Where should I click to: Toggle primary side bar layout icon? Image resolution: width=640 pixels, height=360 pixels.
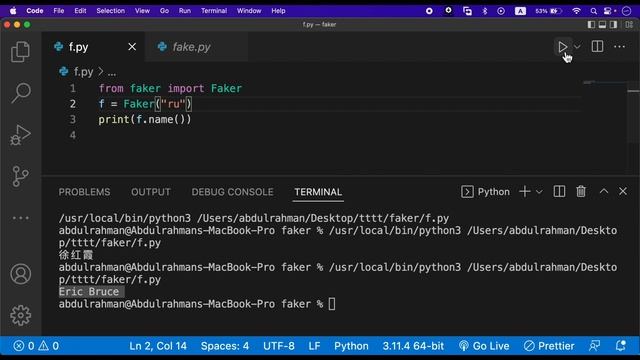(x=591, y=24)
